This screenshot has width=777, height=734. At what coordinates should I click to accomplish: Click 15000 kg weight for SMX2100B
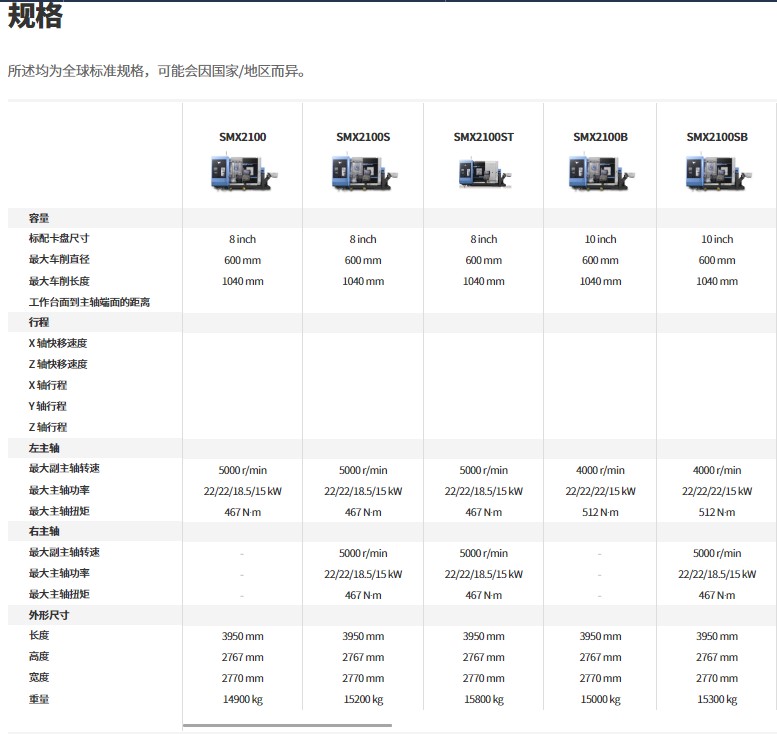601,699
